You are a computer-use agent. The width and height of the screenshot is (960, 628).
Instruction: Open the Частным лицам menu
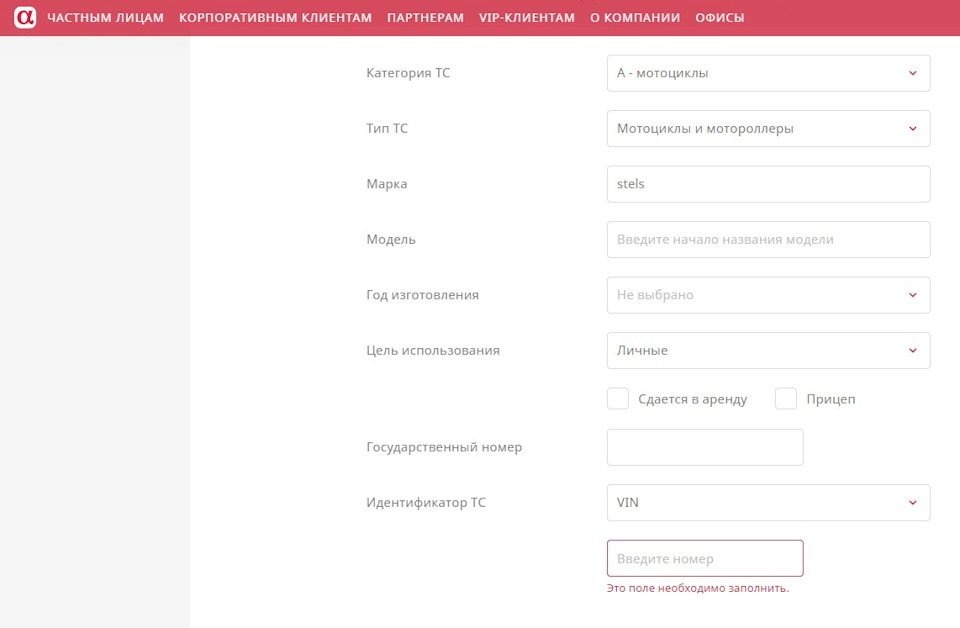(105, 18)
